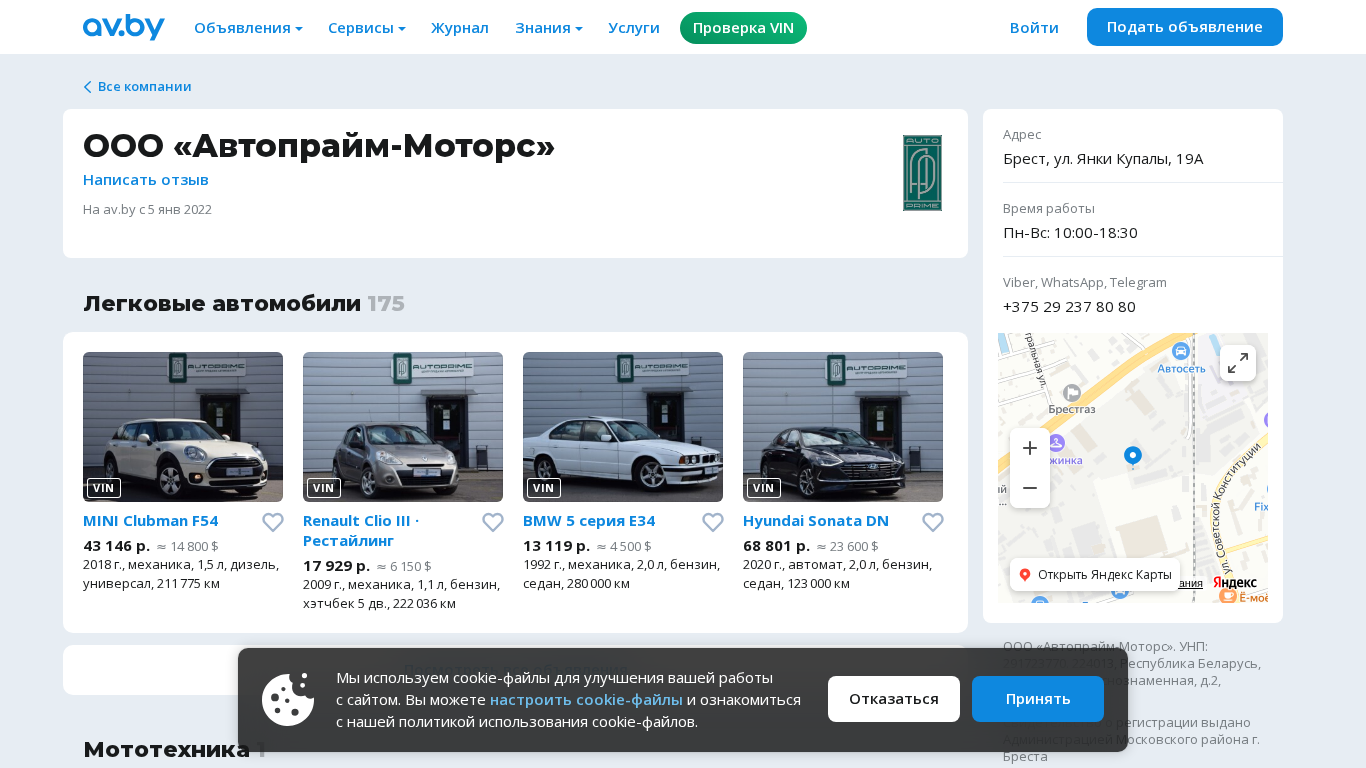Open the Автопрайм company logo

click(x=922, y=173)
